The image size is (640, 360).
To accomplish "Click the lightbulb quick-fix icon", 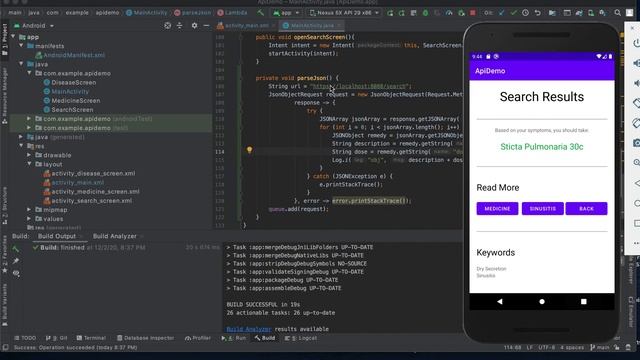I will 249,150.
